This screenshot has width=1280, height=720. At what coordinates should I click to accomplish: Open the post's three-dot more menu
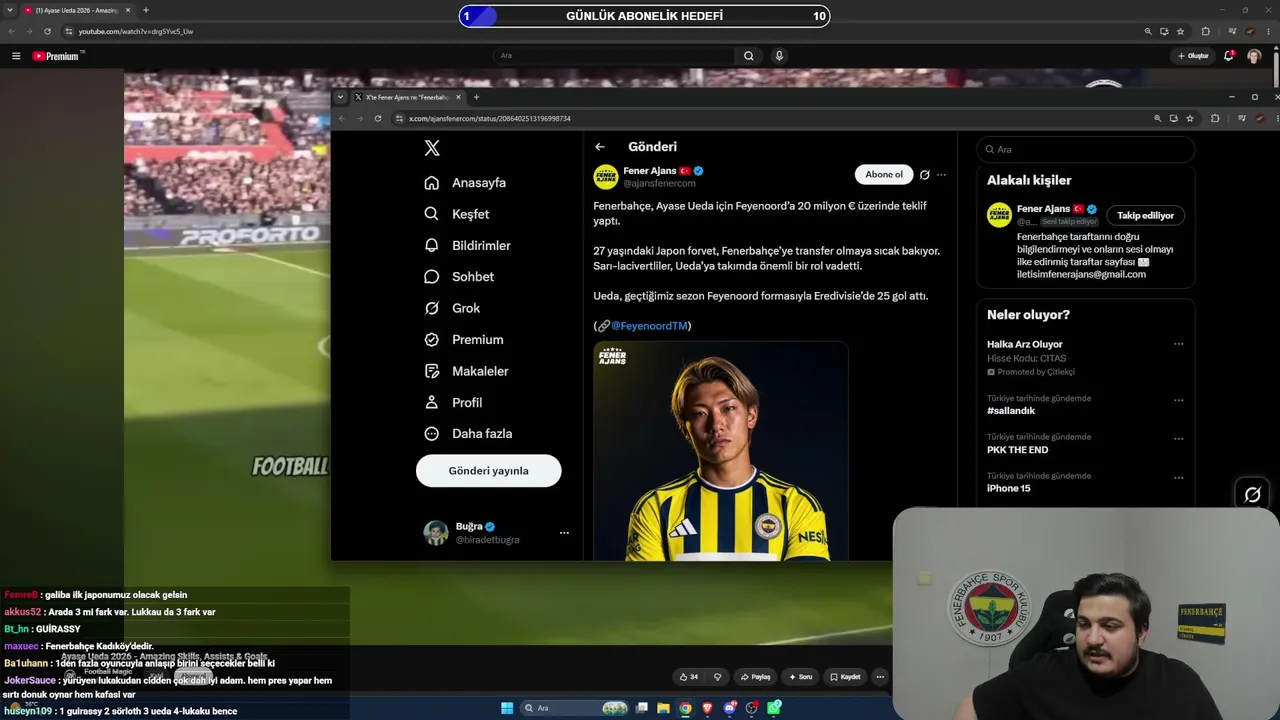tap(941, 175)
